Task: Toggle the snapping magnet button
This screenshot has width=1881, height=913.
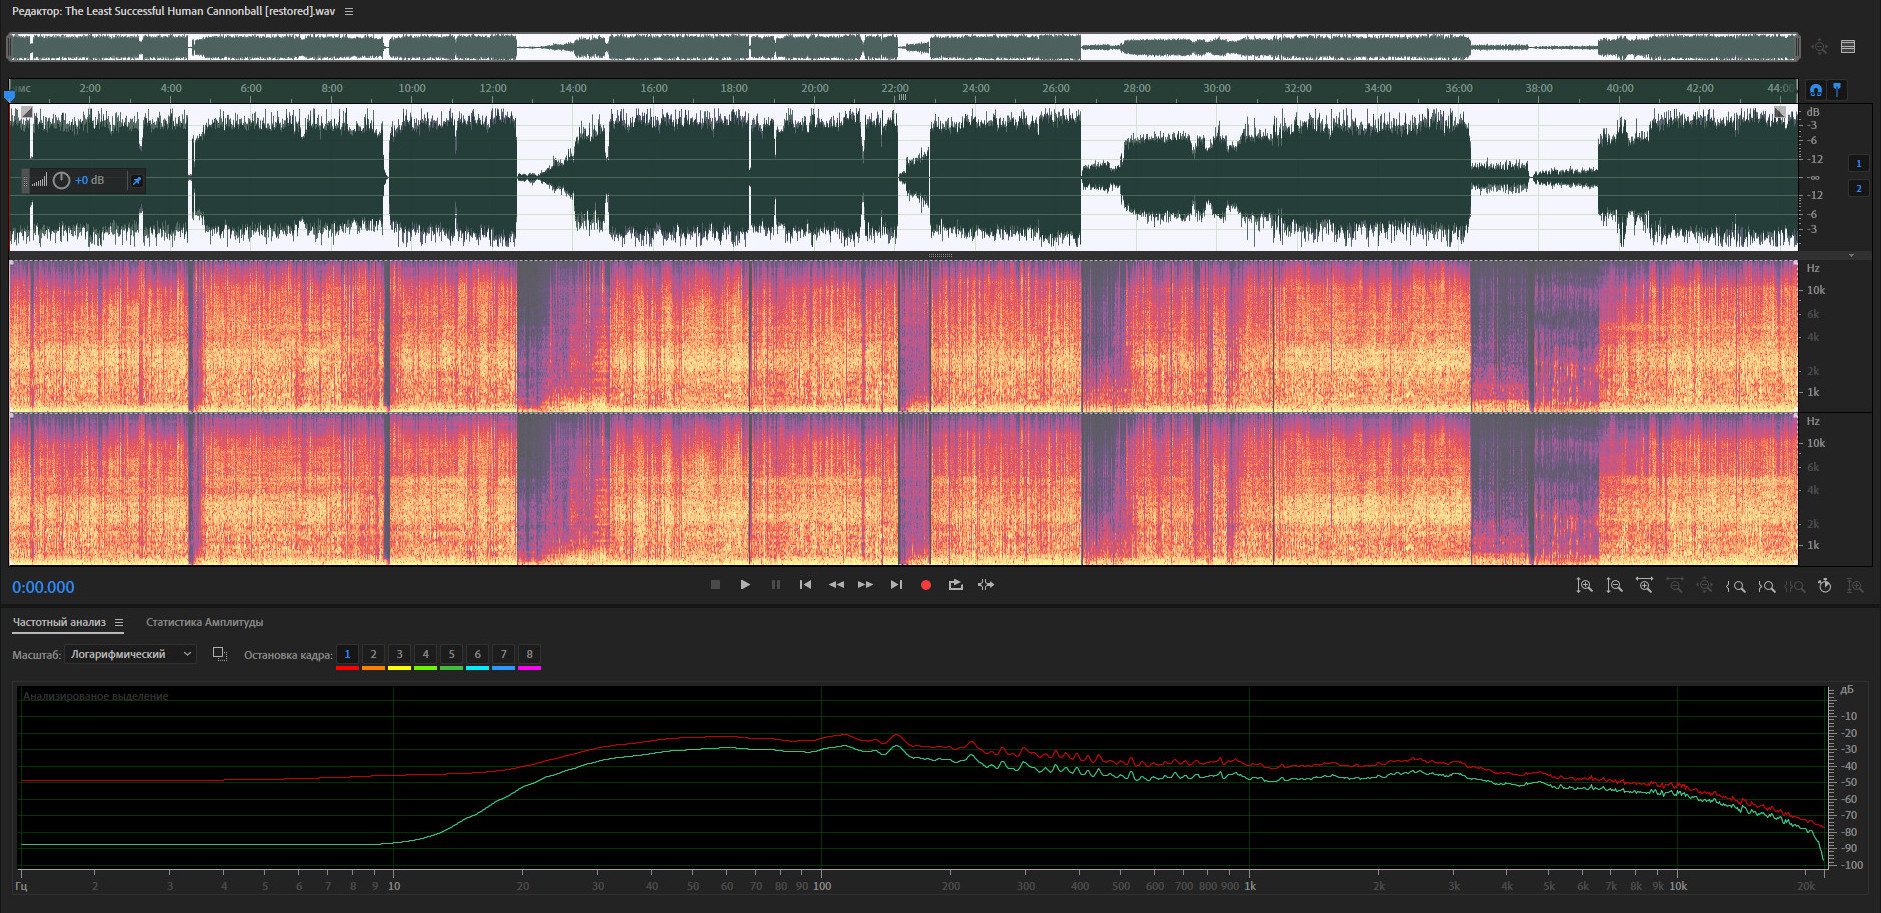Action: 1816,90
